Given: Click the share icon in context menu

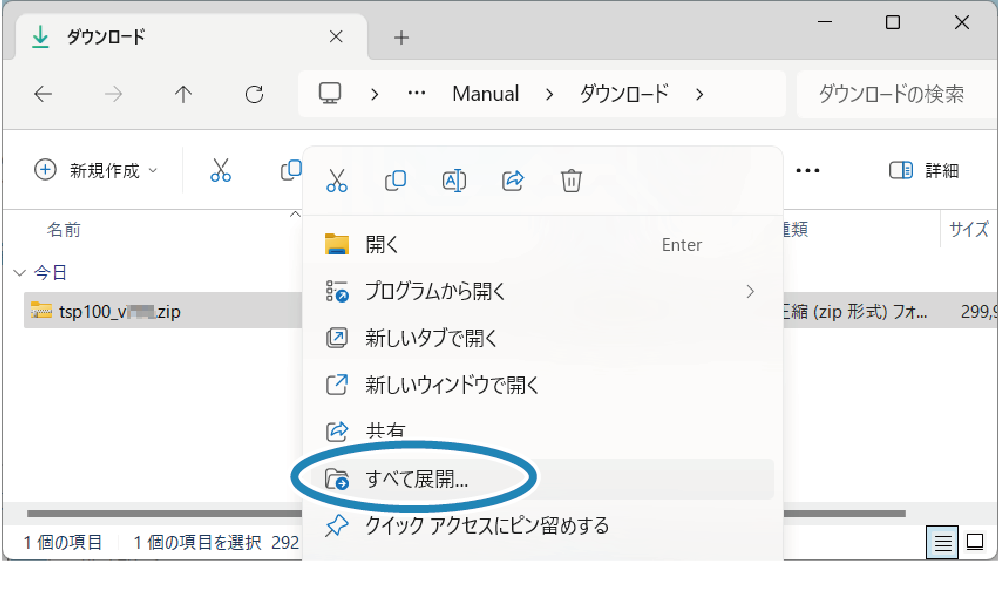Looking at the screenshot, I should pos(513,180).
